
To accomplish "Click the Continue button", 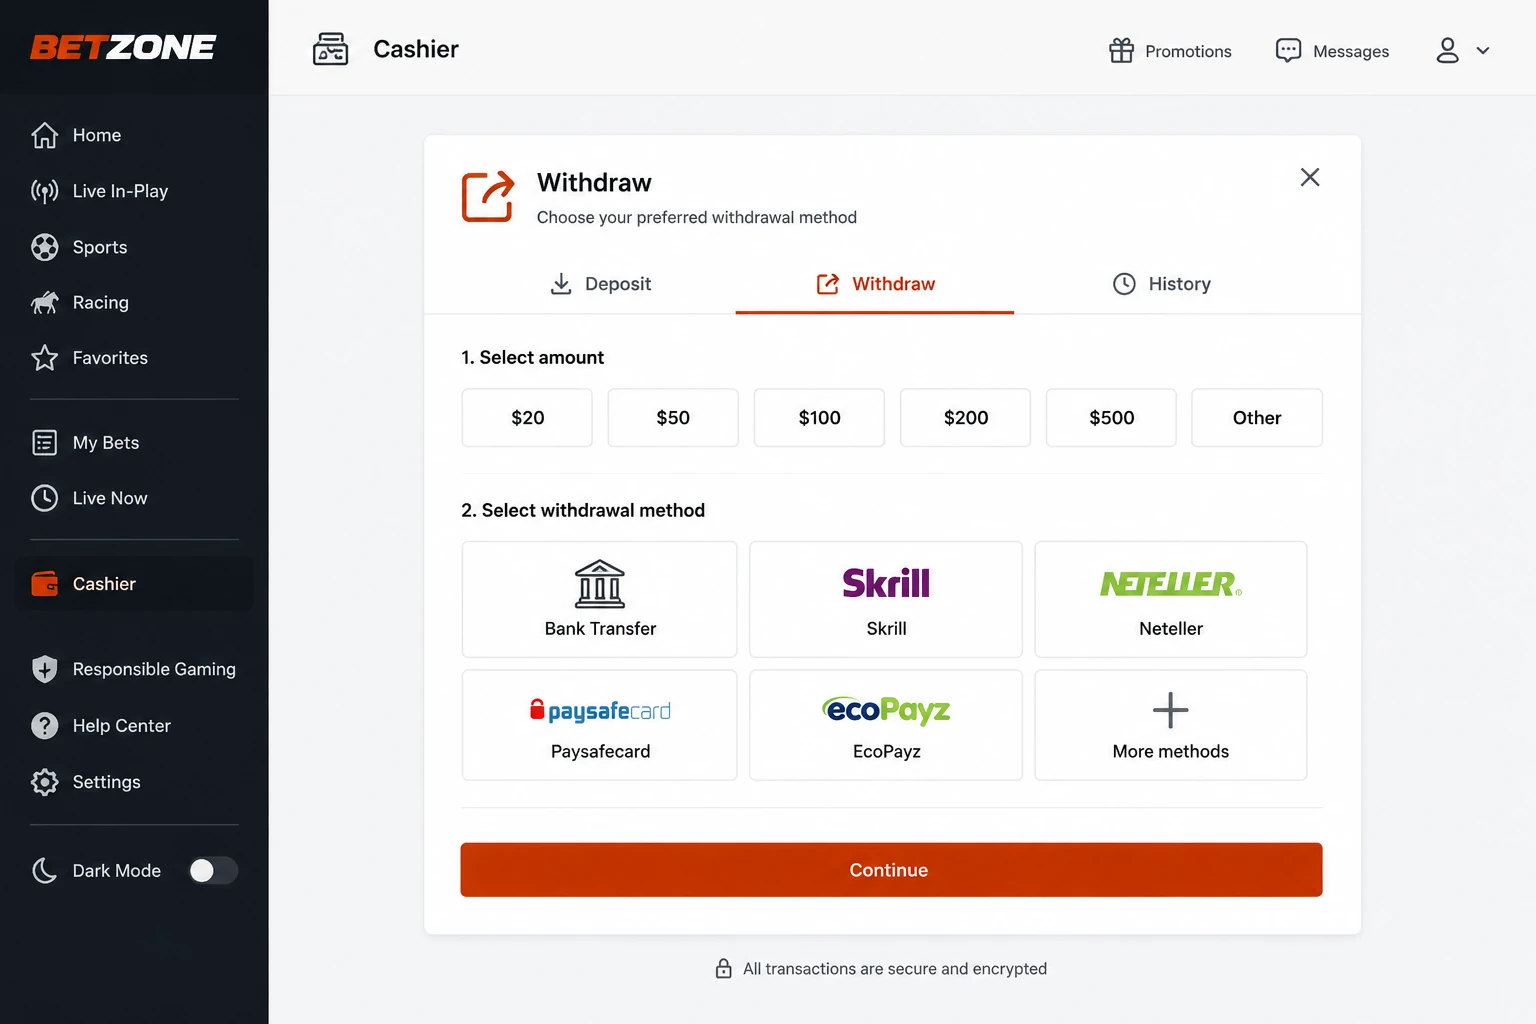I will pos(891,870).
